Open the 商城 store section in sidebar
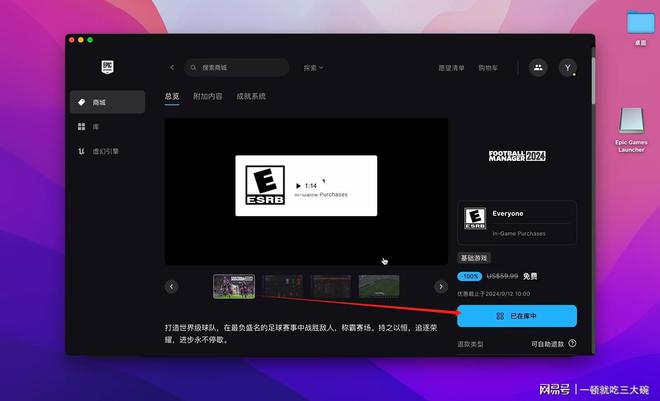Viewport: 660px width, 401px height. pos(107,102)
